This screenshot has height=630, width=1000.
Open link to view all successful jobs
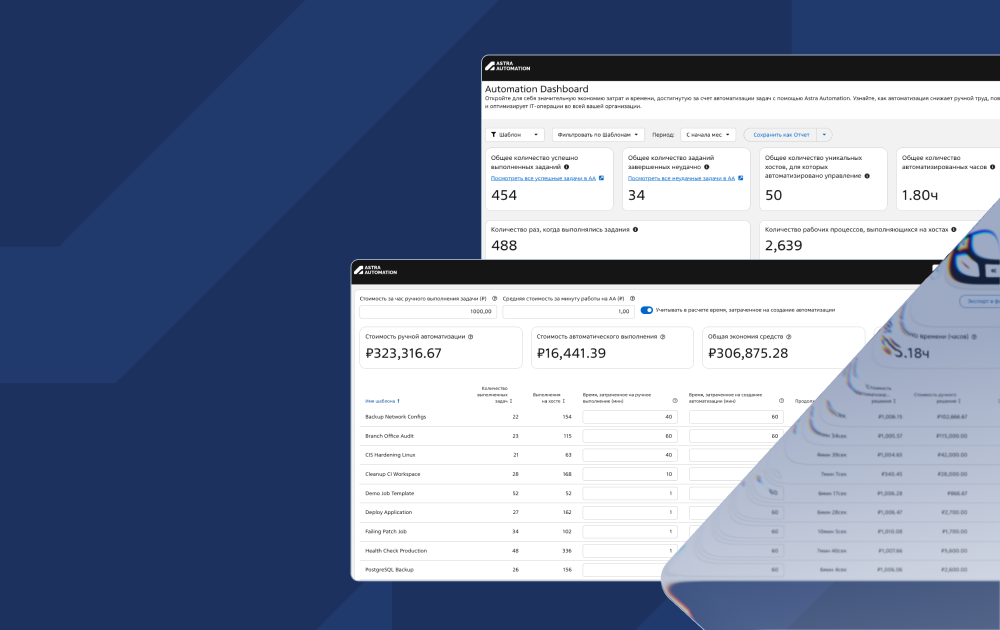pyautogui.click(x=543, y=179)
